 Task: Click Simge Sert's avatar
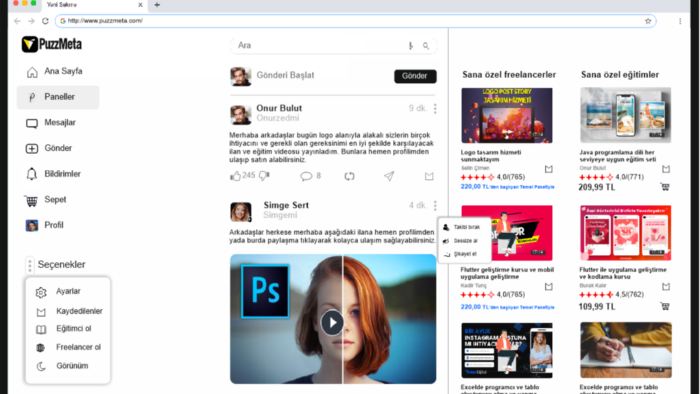coord(241,212)
